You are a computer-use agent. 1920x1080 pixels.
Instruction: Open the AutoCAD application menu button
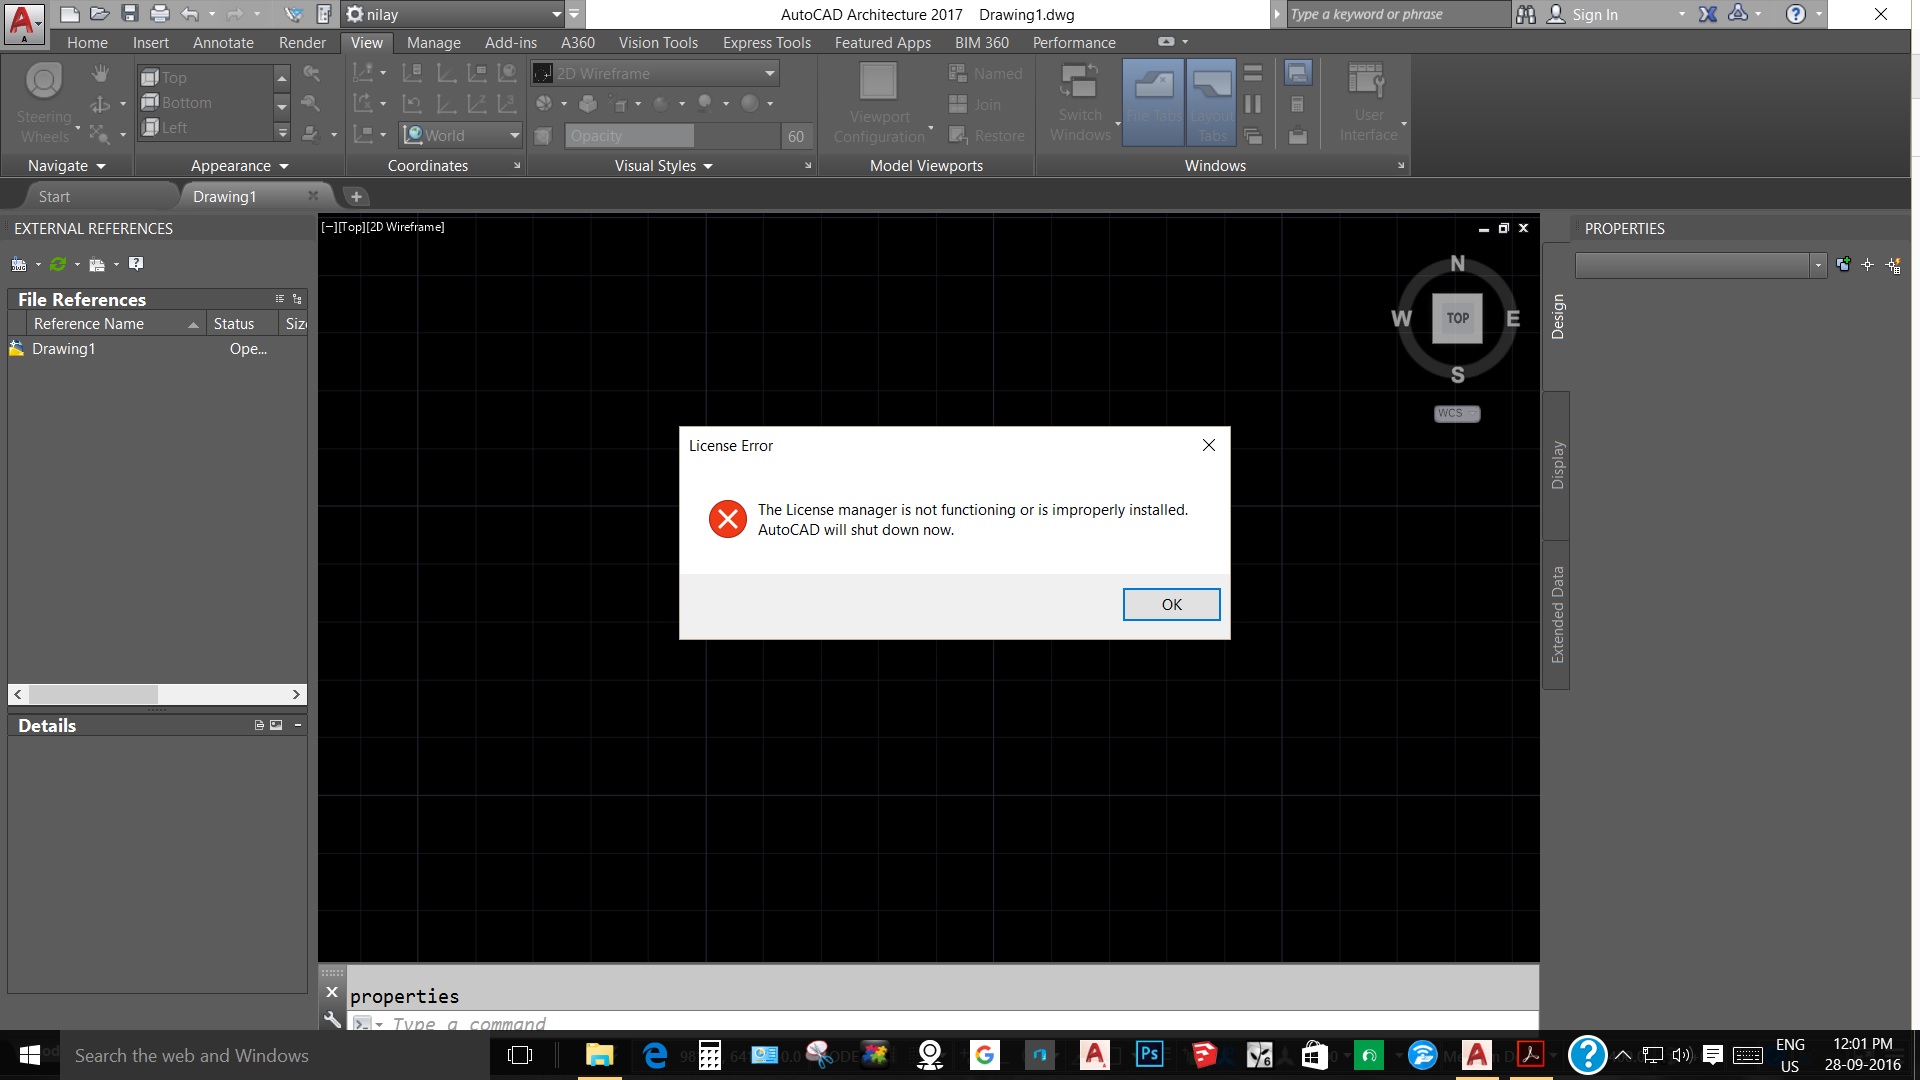tap(23, 22)
